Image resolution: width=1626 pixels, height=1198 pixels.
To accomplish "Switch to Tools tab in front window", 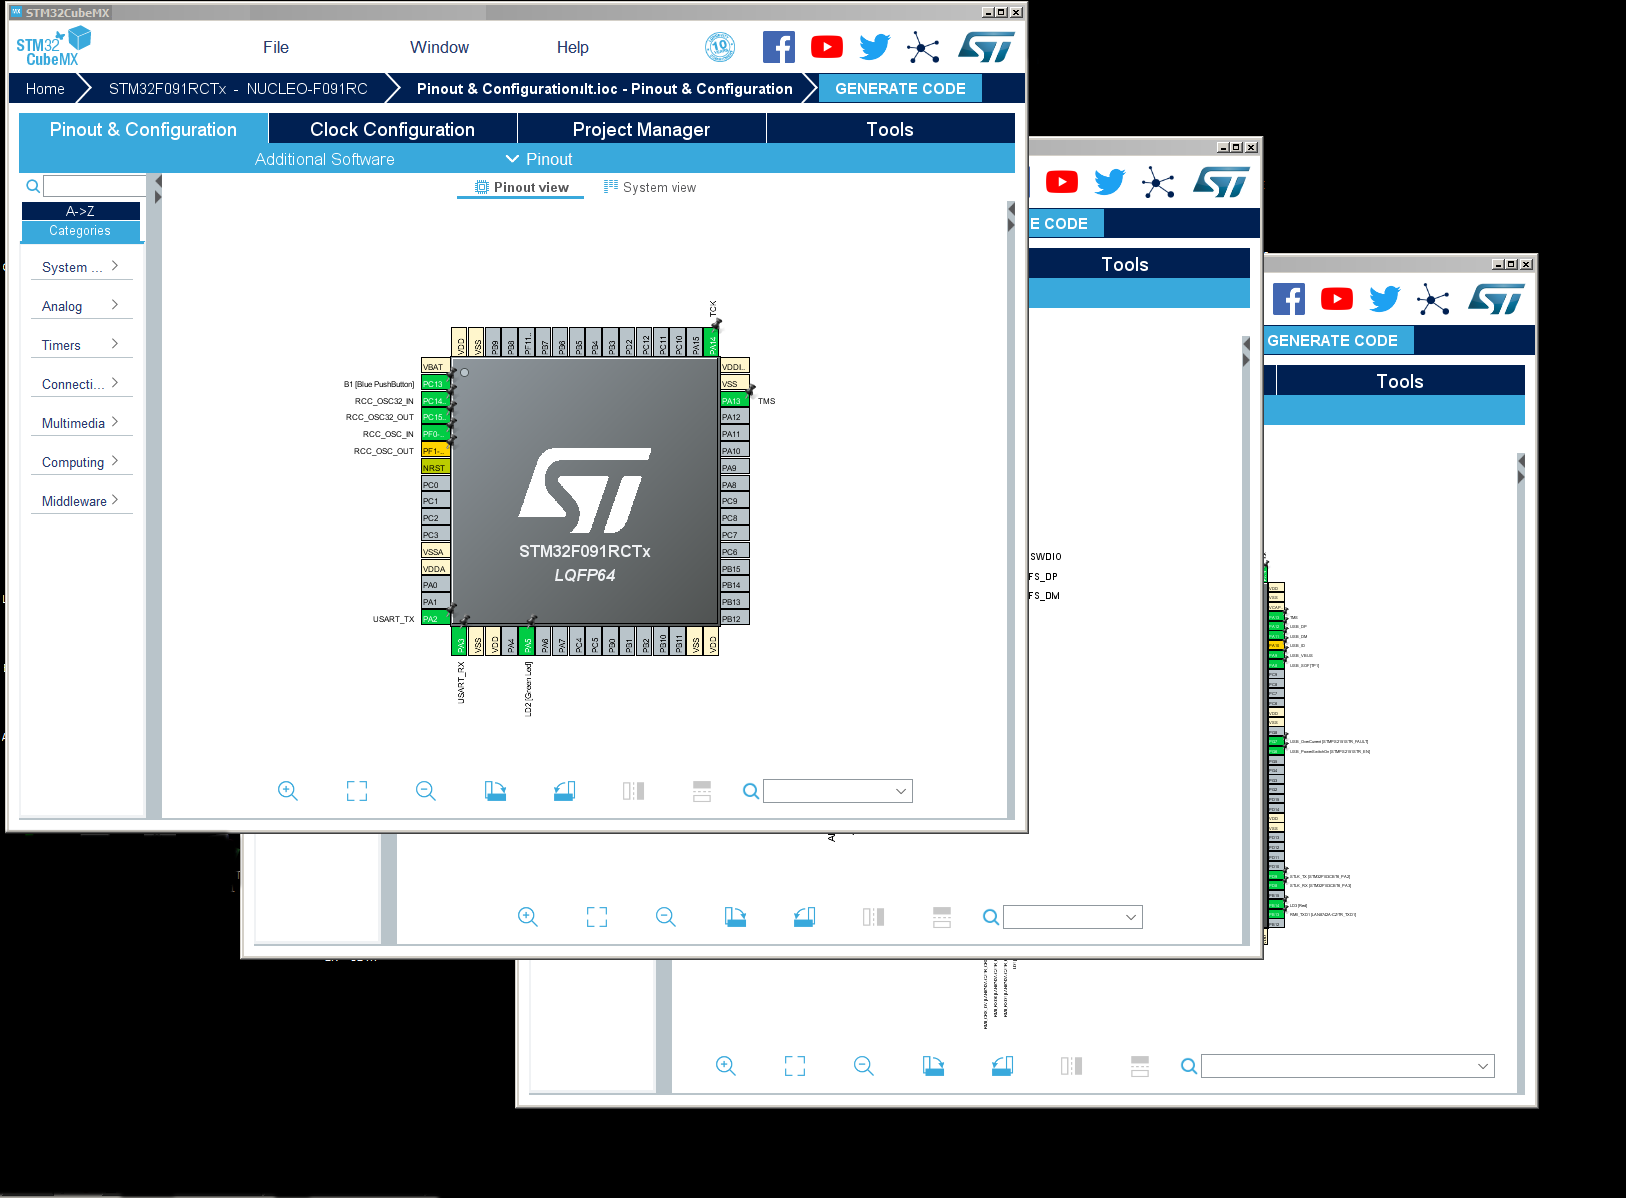I will click(890, 129).
